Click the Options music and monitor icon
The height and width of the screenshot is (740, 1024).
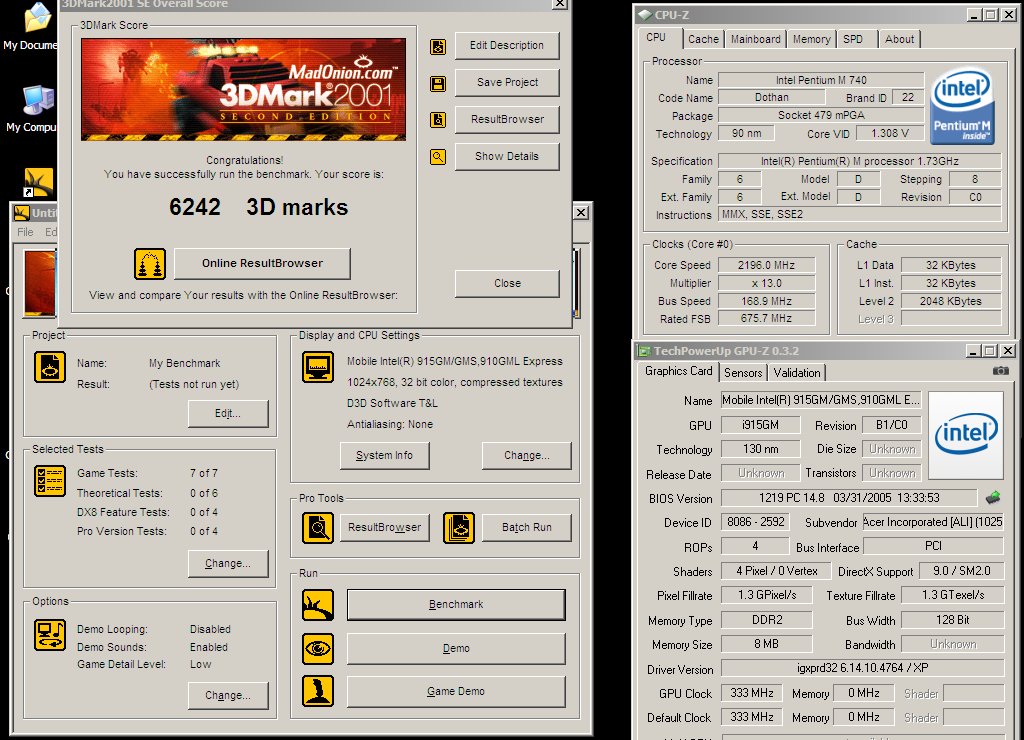tap(50, 635)
